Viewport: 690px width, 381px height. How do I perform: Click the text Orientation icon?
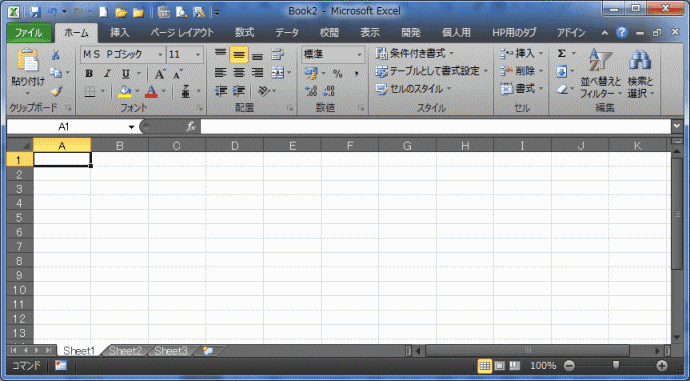(x=264, y=91)
